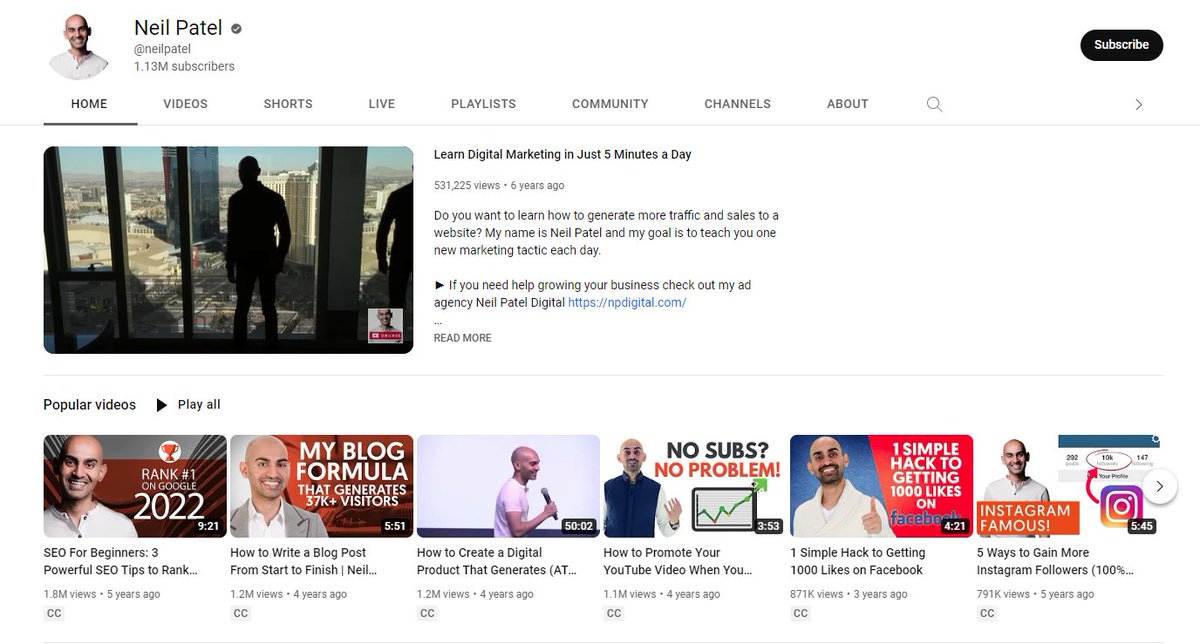Open the npdigital.com link
Viewport: 1200px width, 644px height.
[x=627, y=302]
